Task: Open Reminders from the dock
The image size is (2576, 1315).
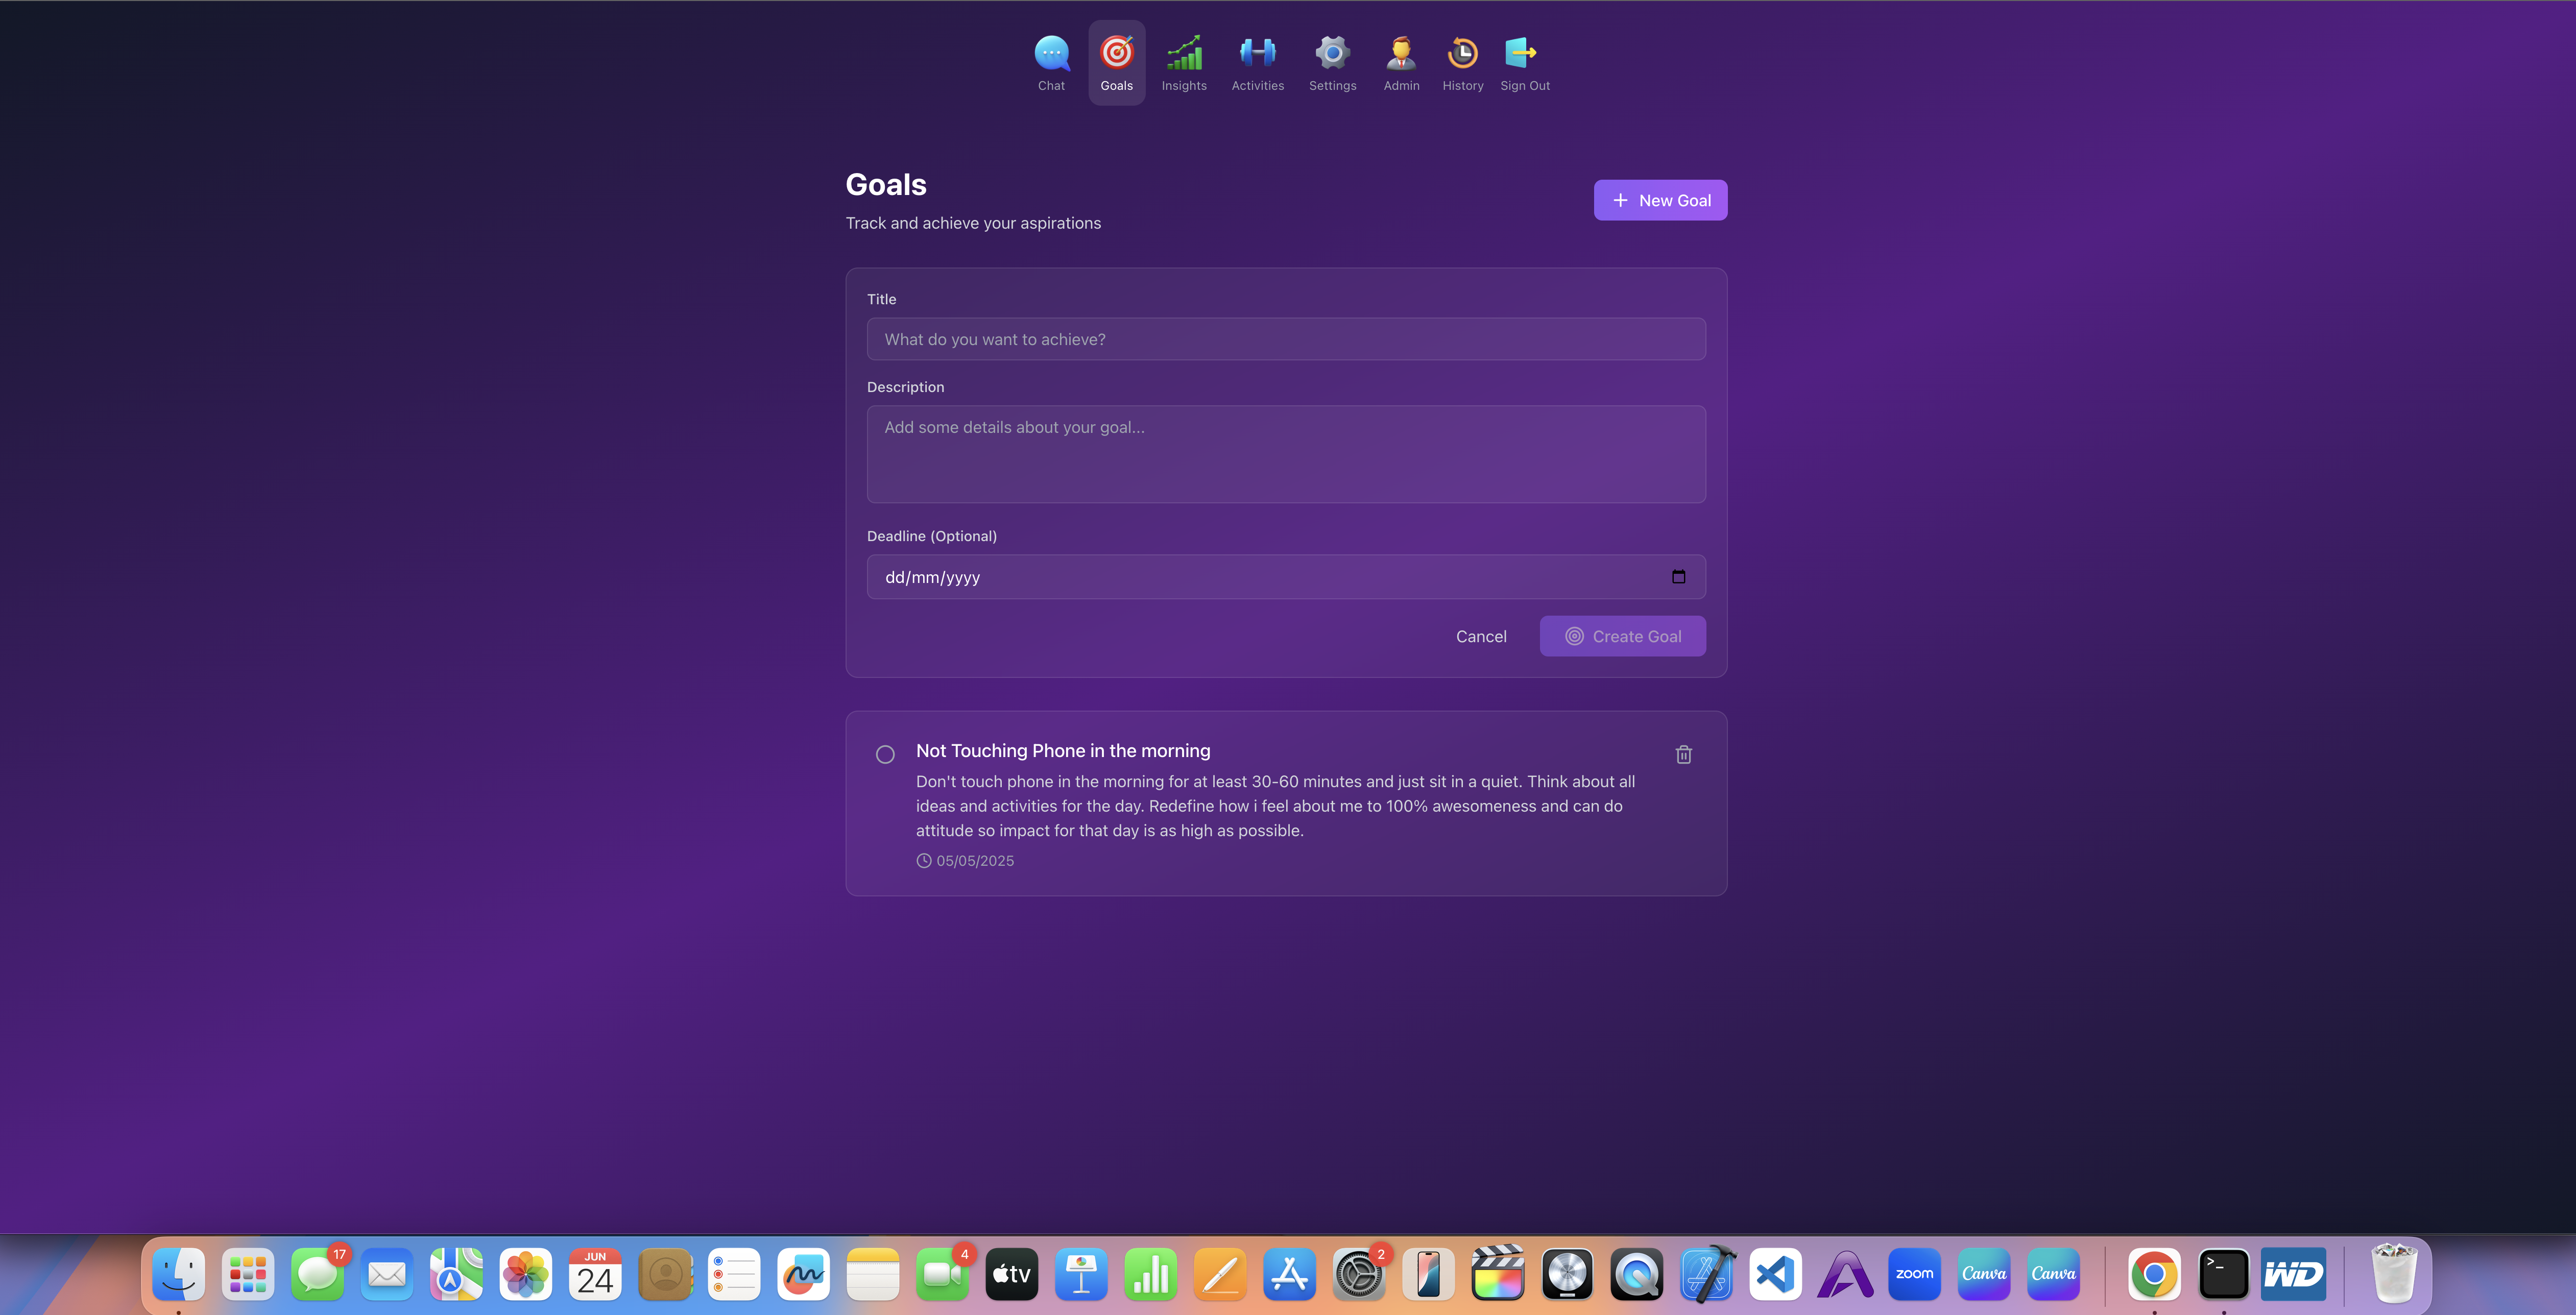Action: coord(734,1273)
